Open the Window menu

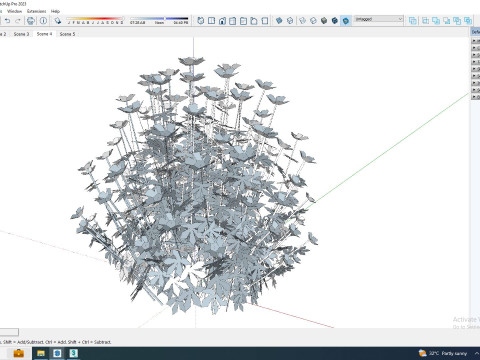click(14, 11)
